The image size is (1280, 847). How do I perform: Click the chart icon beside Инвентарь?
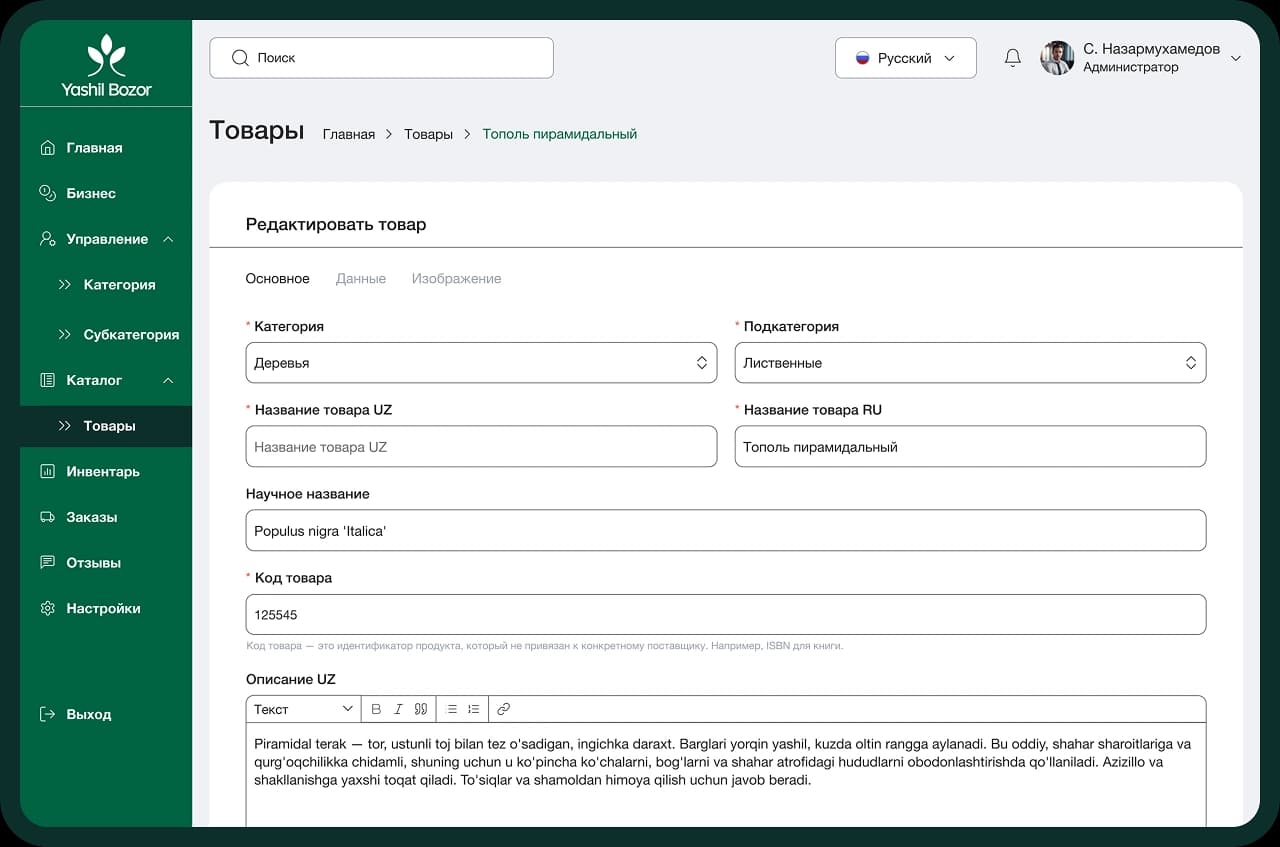[47, 471]
